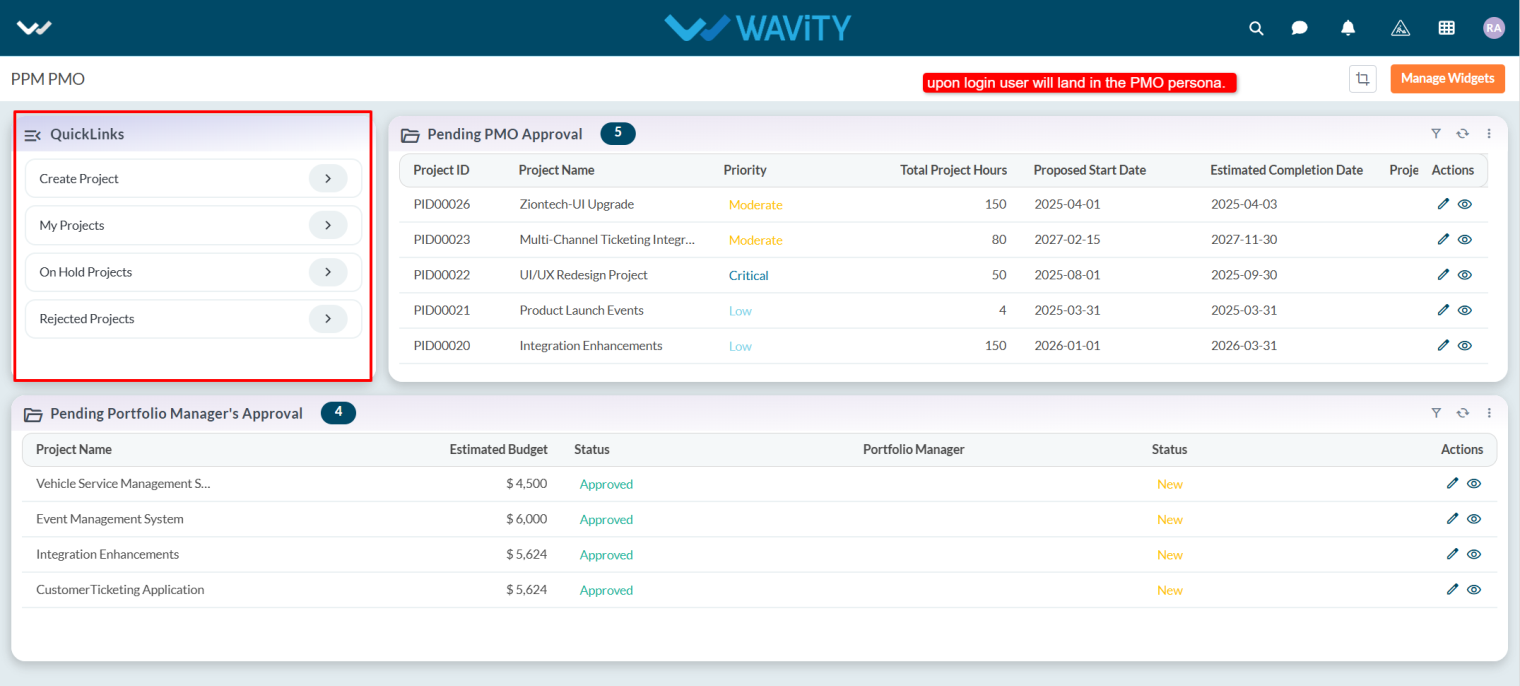The height and width of the screenshot is (686, 1520).
Task: Open Create Project quick link
Action: (x=193, y=179)
